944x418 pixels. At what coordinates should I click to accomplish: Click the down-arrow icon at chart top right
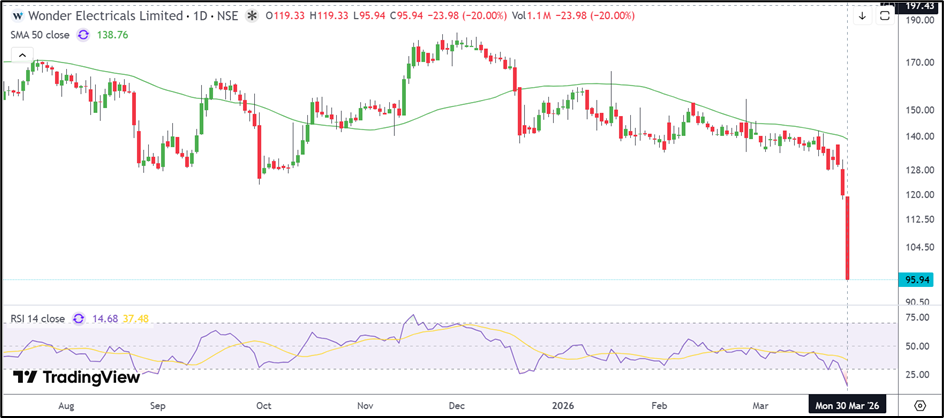coord(862,15)
